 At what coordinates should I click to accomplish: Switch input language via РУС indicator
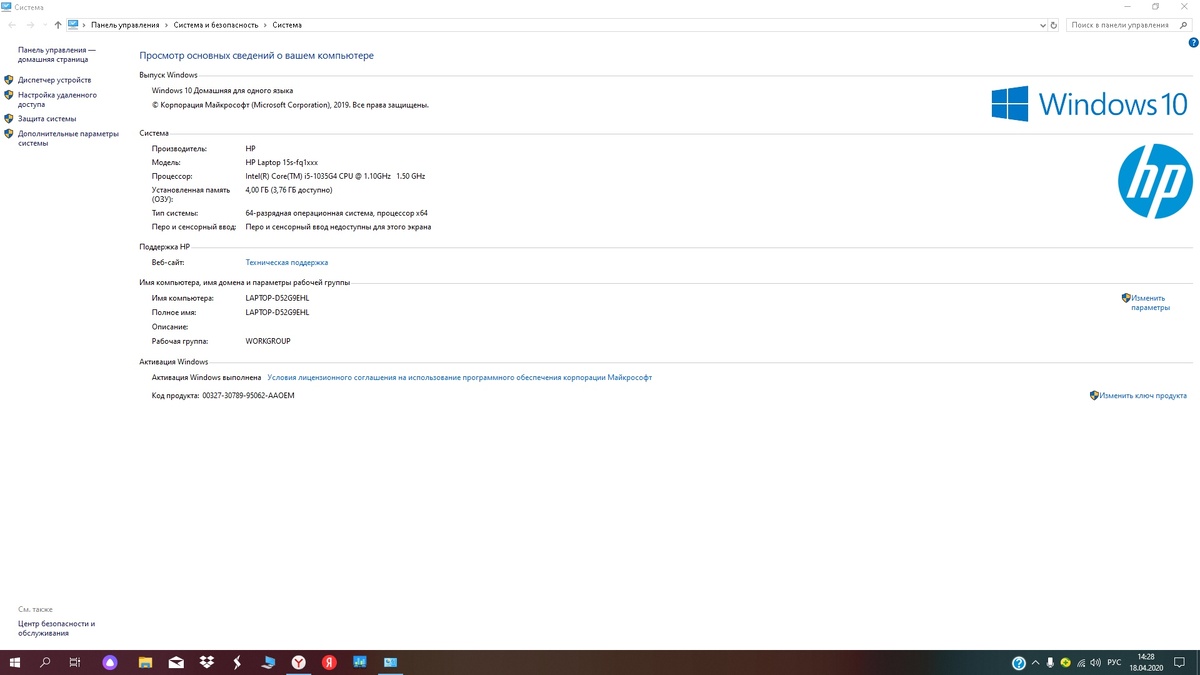[1114, 663]
